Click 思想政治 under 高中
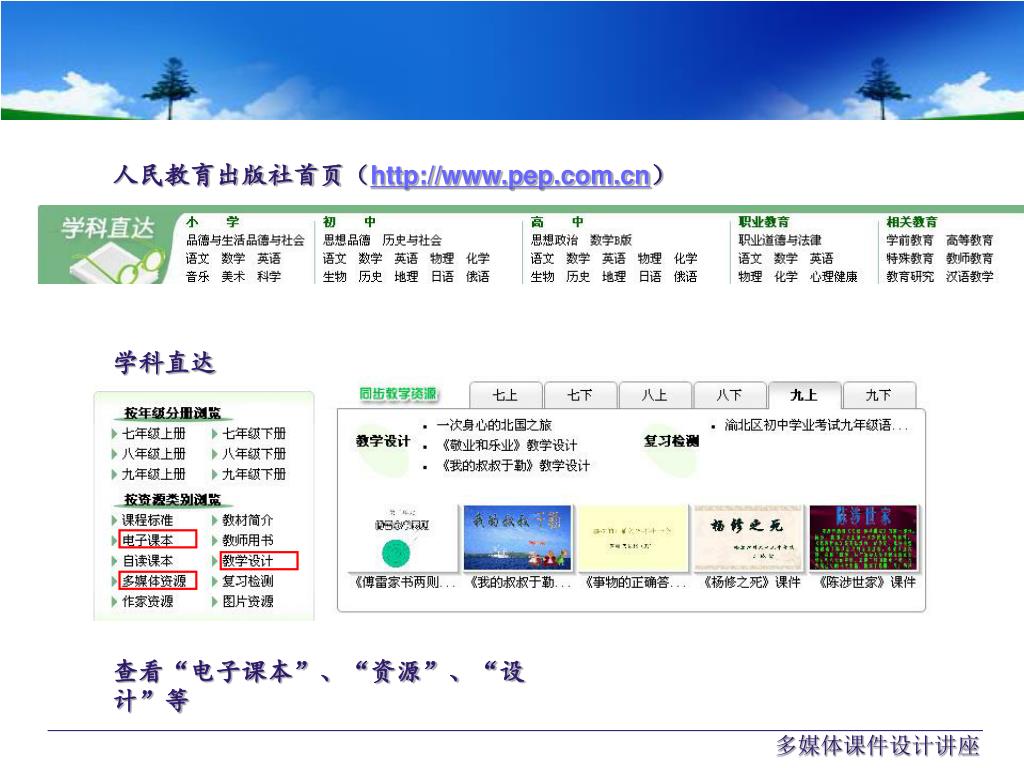Image resolution: width=1024 pixels, height=768 pixels. 554,240
